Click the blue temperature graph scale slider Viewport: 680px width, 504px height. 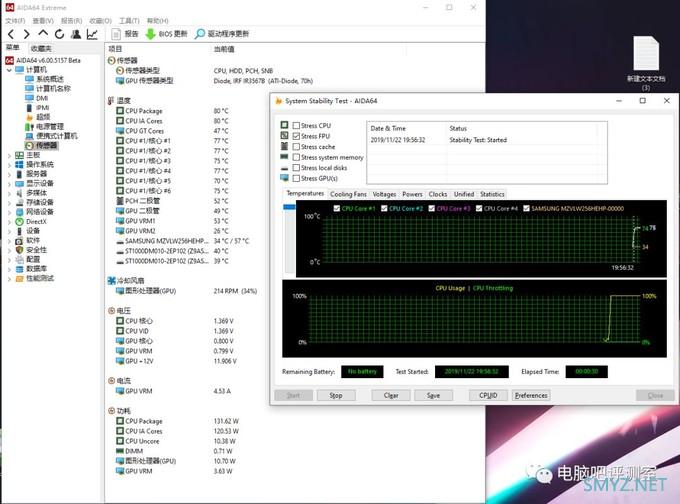[289, 207]
